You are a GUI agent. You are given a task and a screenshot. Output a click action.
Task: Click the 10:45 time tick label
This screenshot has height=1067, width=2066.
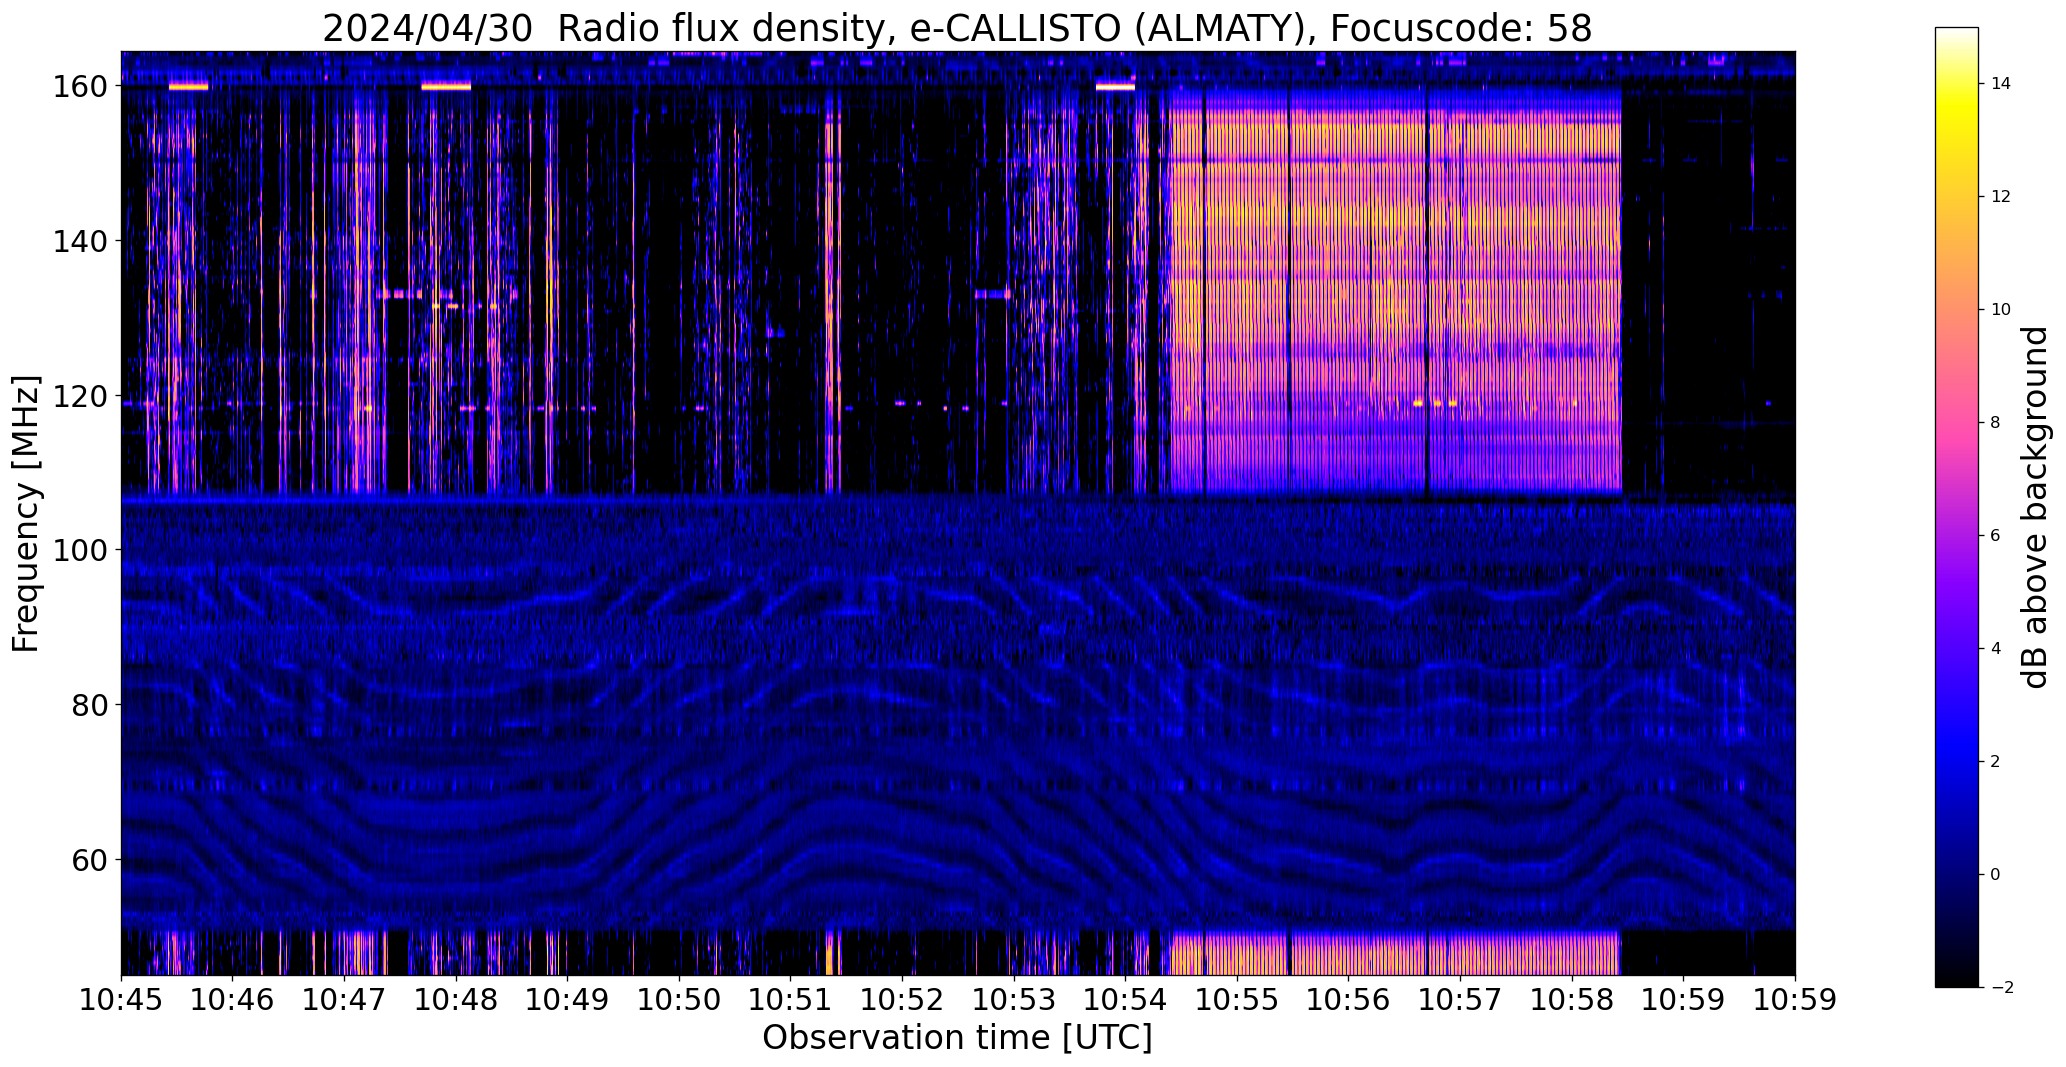pos(121,999)
